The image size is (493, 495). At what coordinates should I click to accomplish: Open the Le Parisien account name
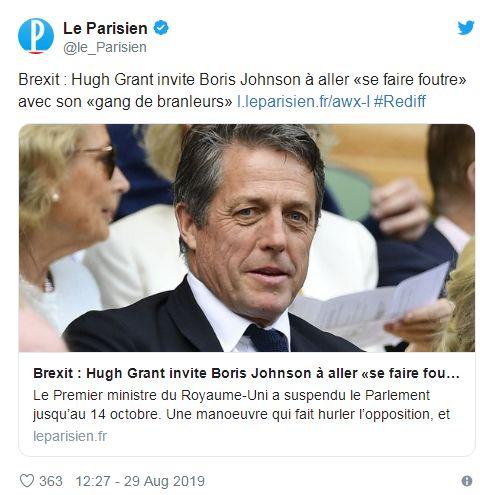point(105,28)
